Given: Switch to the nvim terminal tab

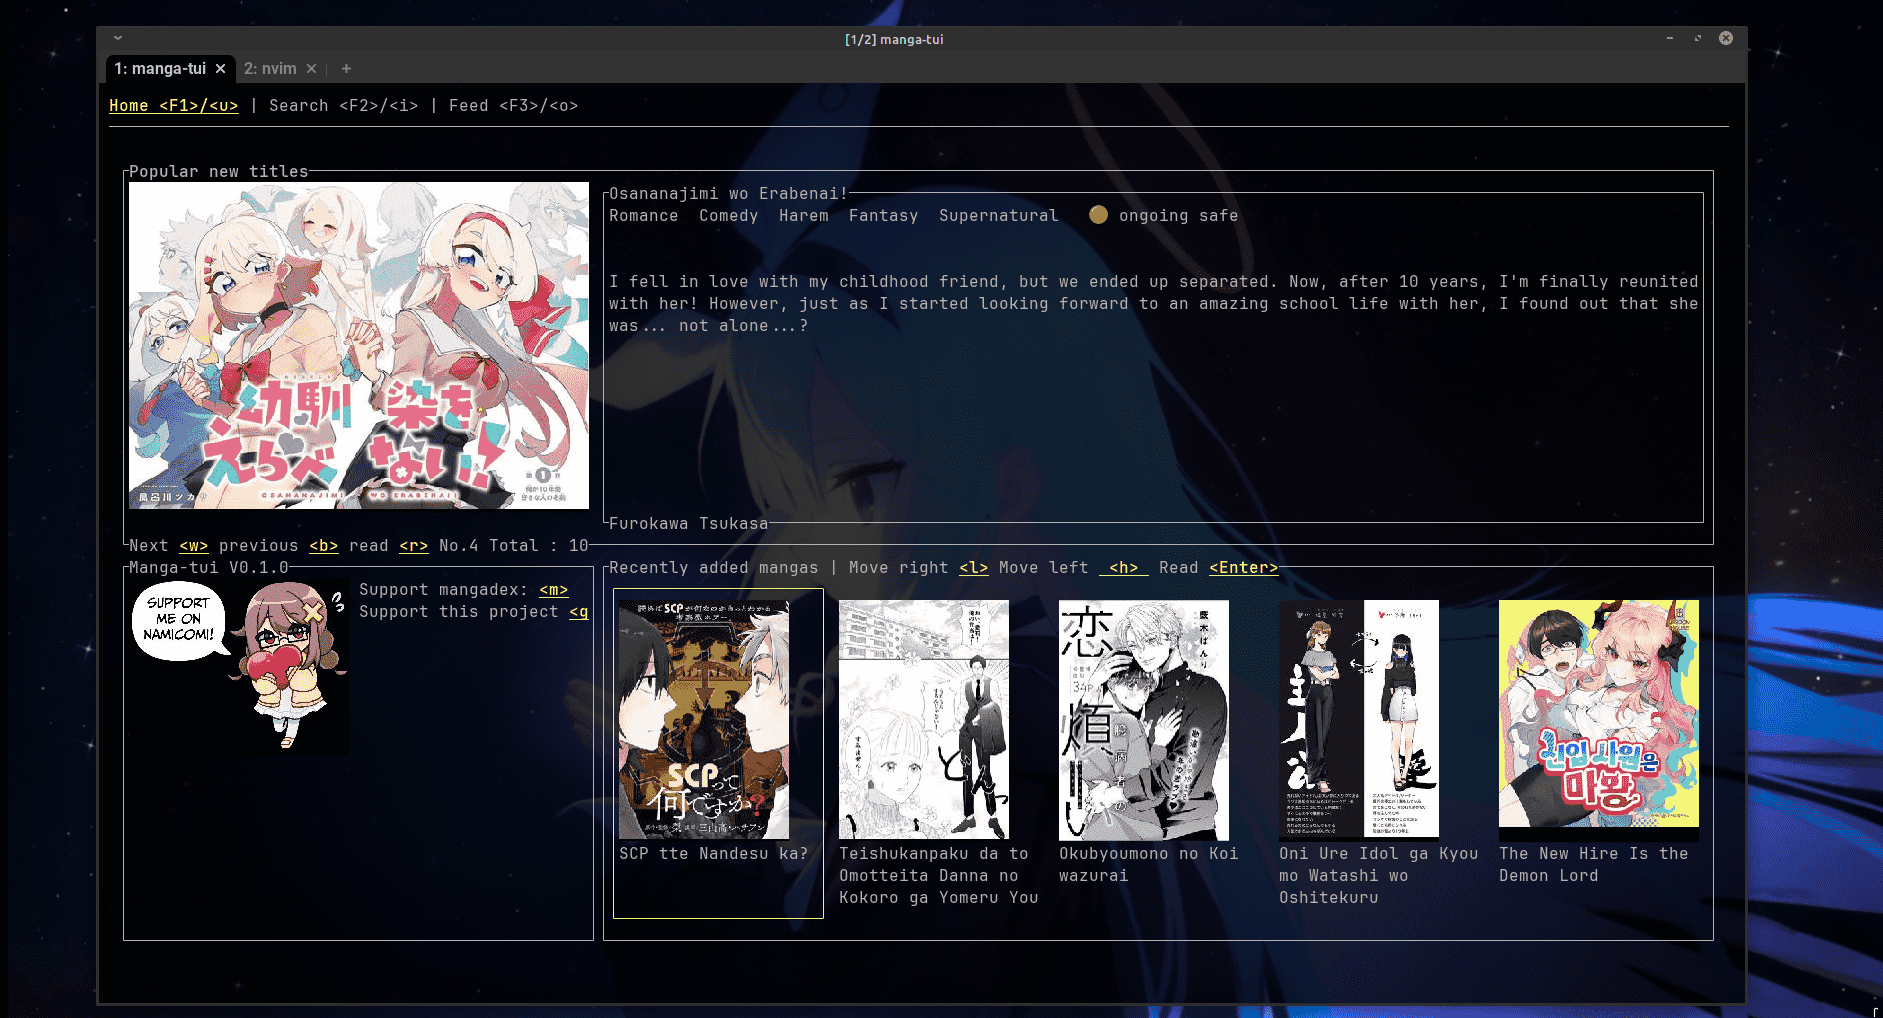Looking at the screenshot, I should tap(270, 69).
